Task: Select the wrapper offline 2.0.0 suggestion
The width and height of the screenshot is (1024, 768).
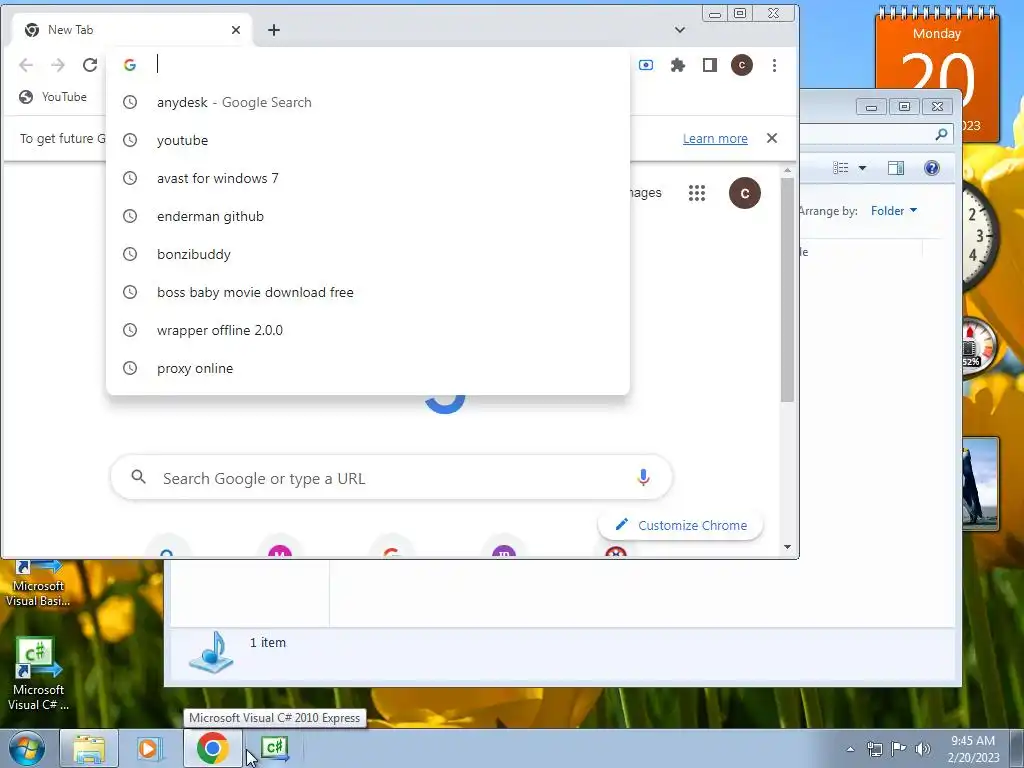Action: click(x=368, y=330)
